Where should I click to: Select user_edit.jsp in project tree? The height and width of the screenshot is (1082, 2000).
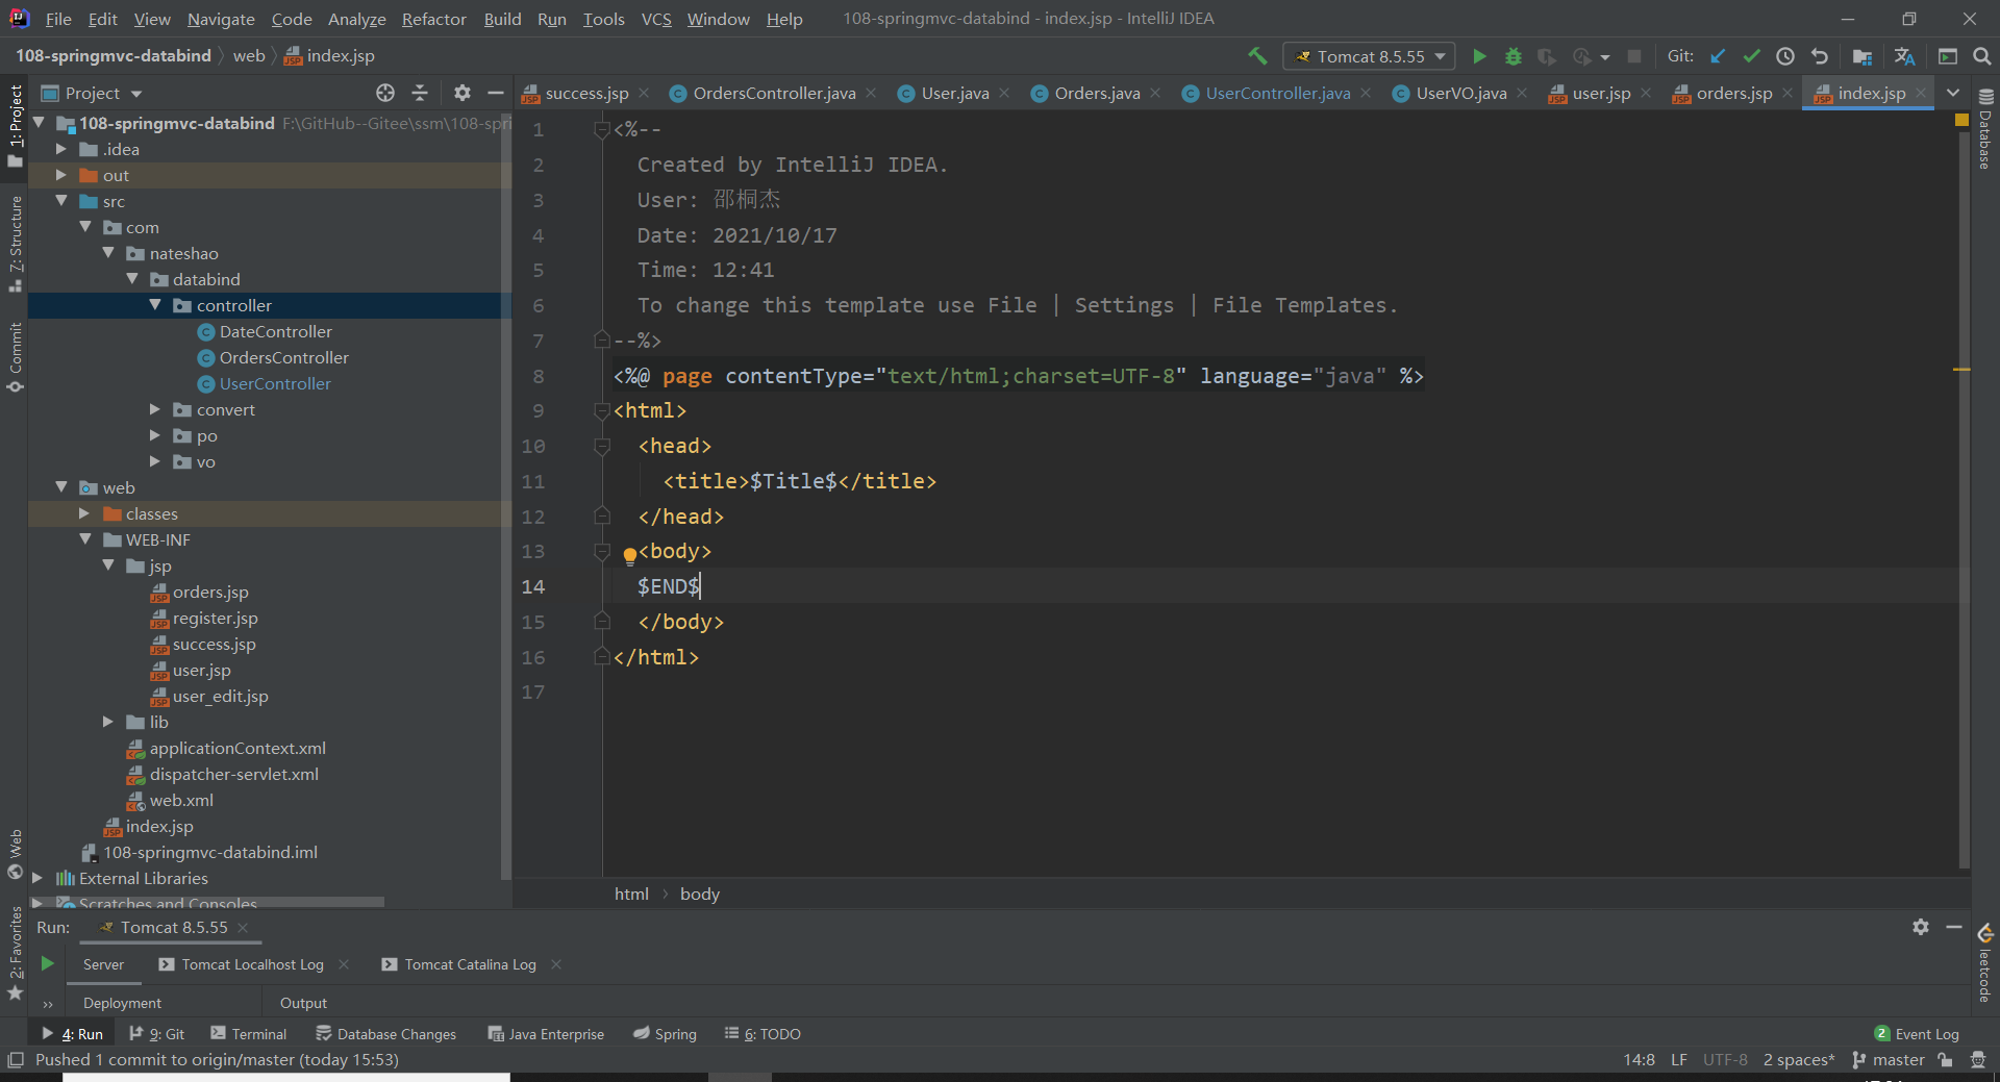[220, 696]
